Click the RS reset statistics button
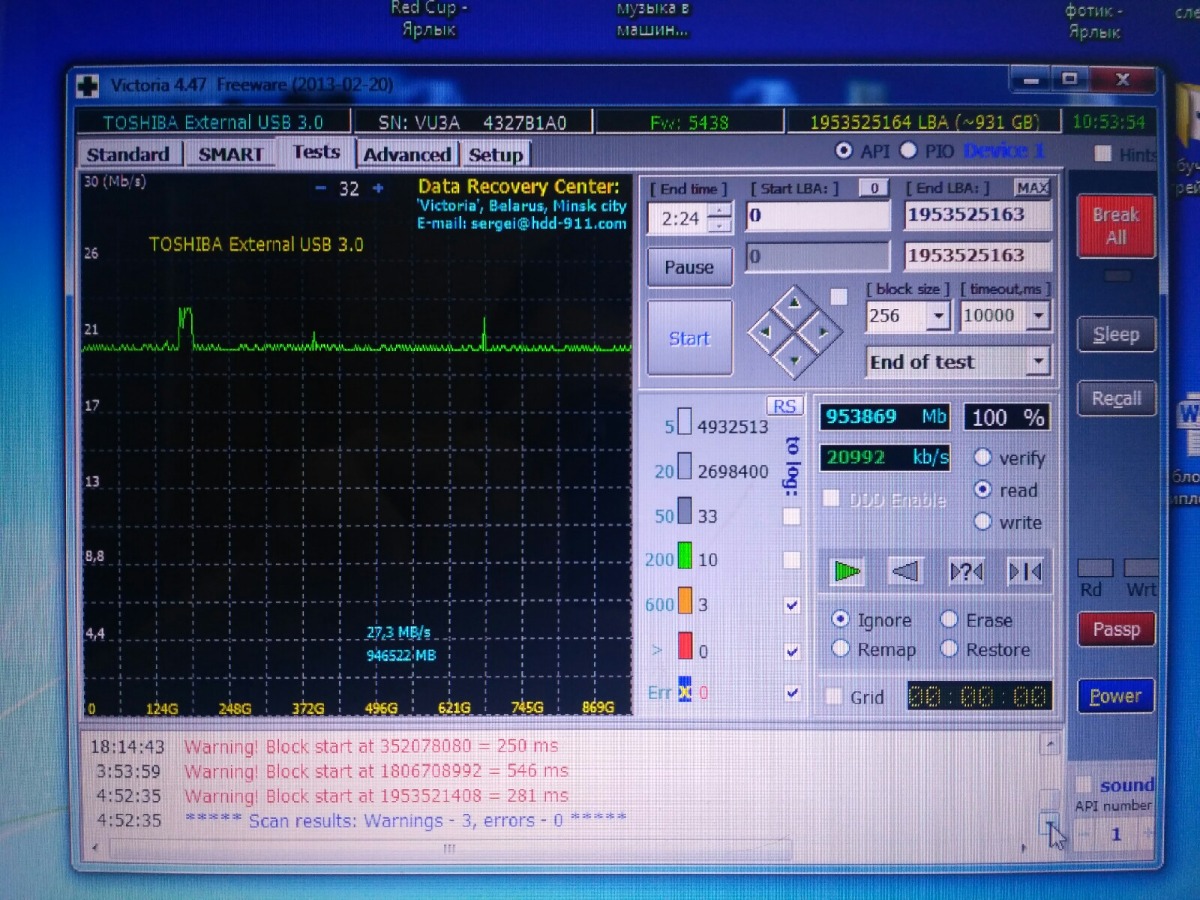1200x900 pixels. (x=785, y=405)
